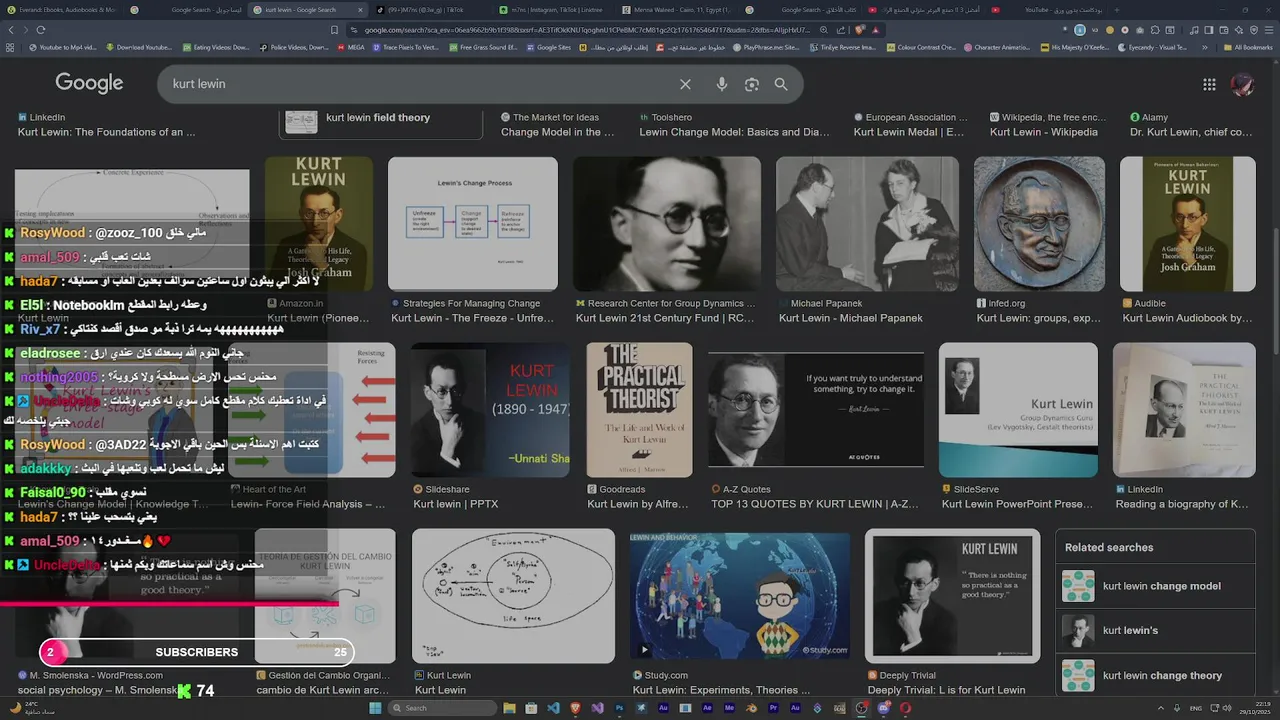Click Wikipedia Kurt Lewin result caption

[1043, 132]
